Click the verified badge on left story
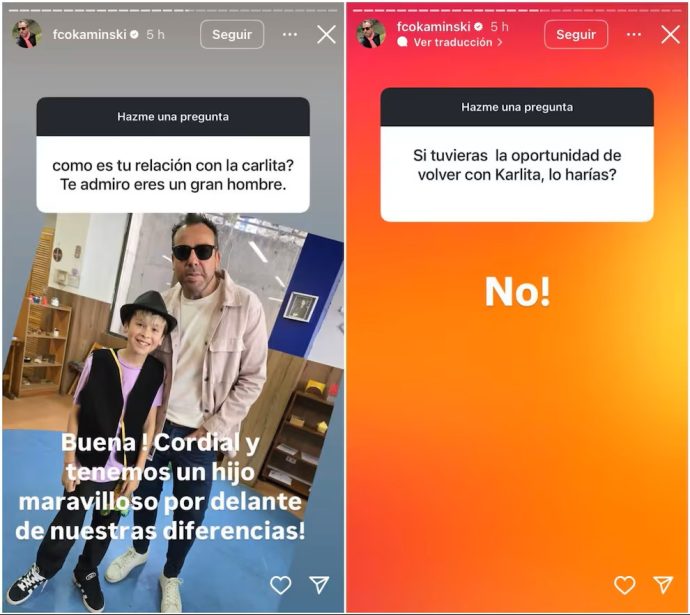Image resolution: width=690 pixels, height=615 pixels. click(134, 34)
